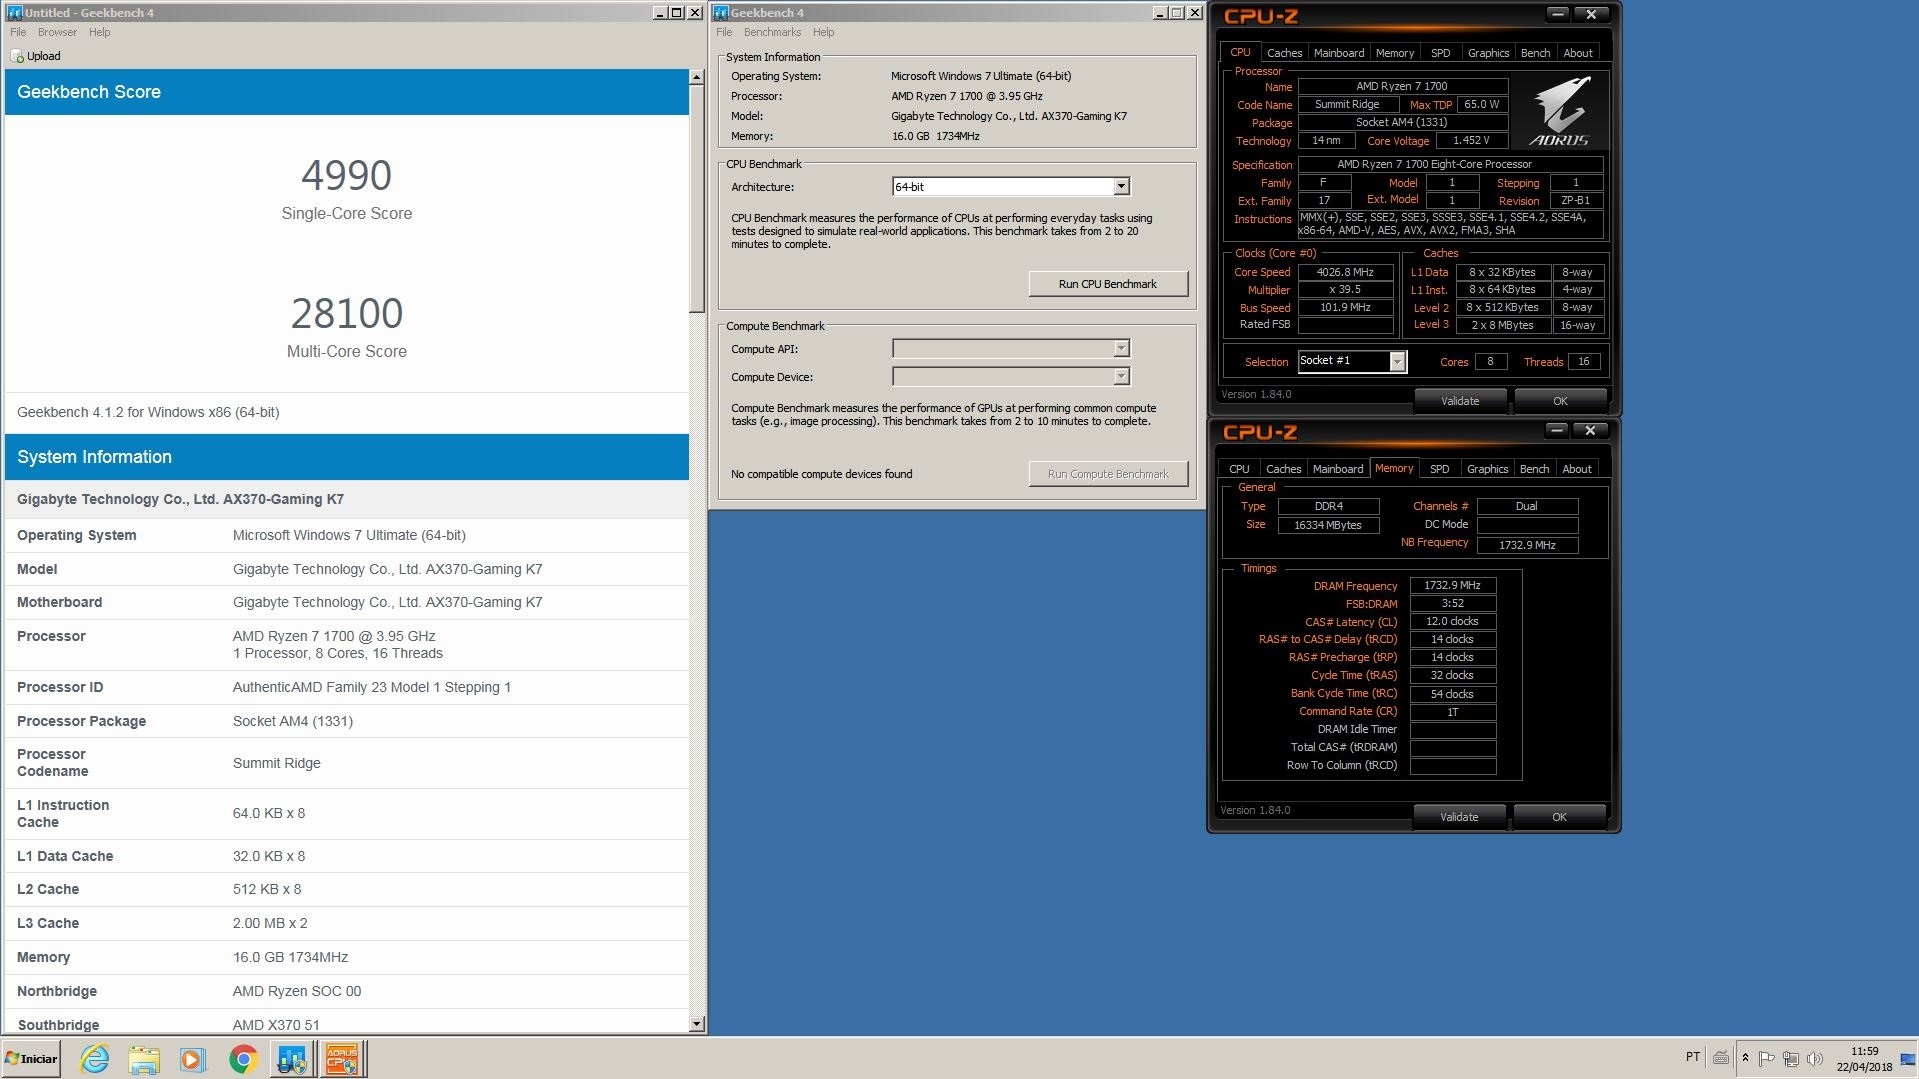Click DRAM Frequency value 1732.9 MHz
This screenshot has height=1079, width=1919.
(x=1452, y=586)
